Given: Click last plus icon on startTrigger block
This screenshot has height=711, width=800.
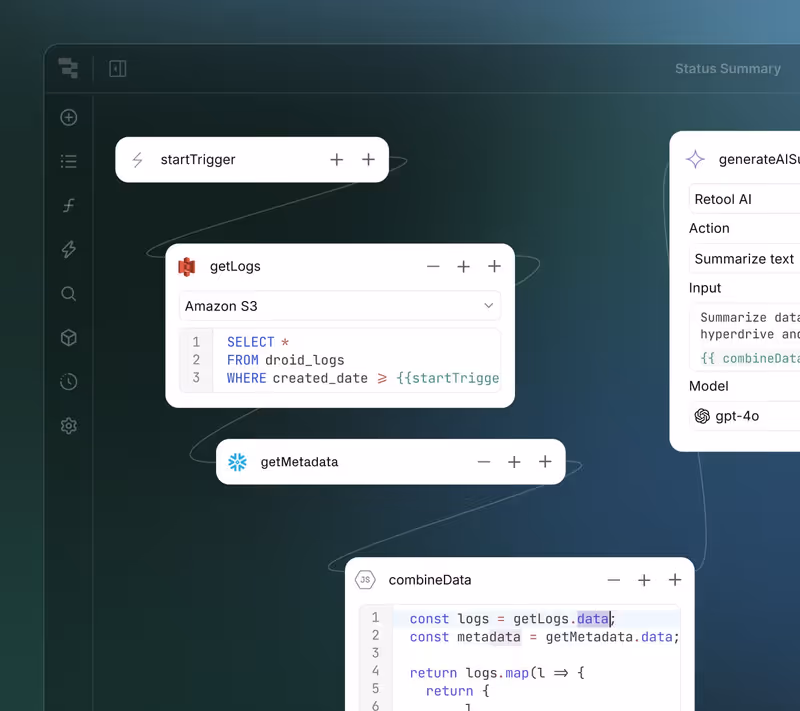Looking at the screenshot, I should 368,160.
